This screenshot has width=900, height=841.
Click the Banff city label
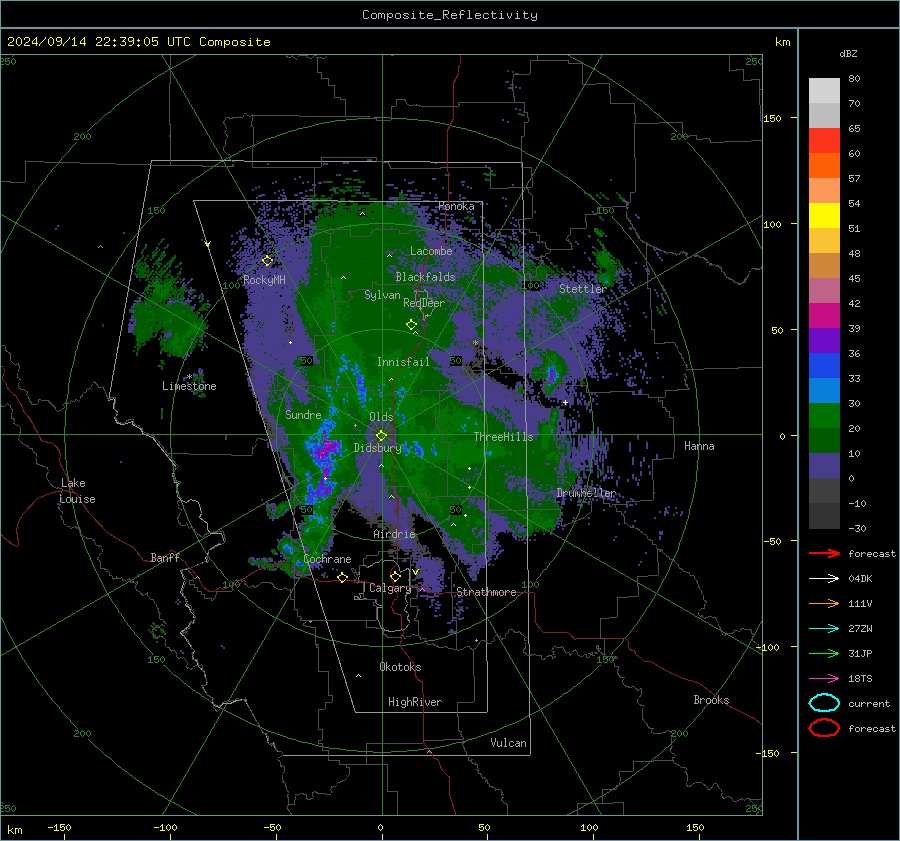pyautogui.click(x=165, y=557)
